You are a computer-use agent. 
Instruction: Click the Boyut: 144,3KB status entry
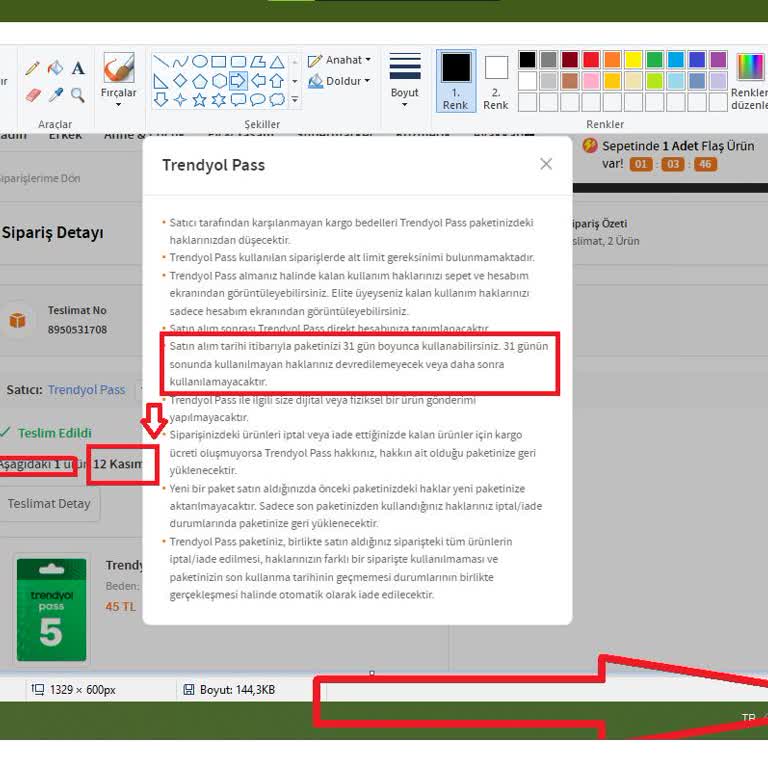point(229,690)
